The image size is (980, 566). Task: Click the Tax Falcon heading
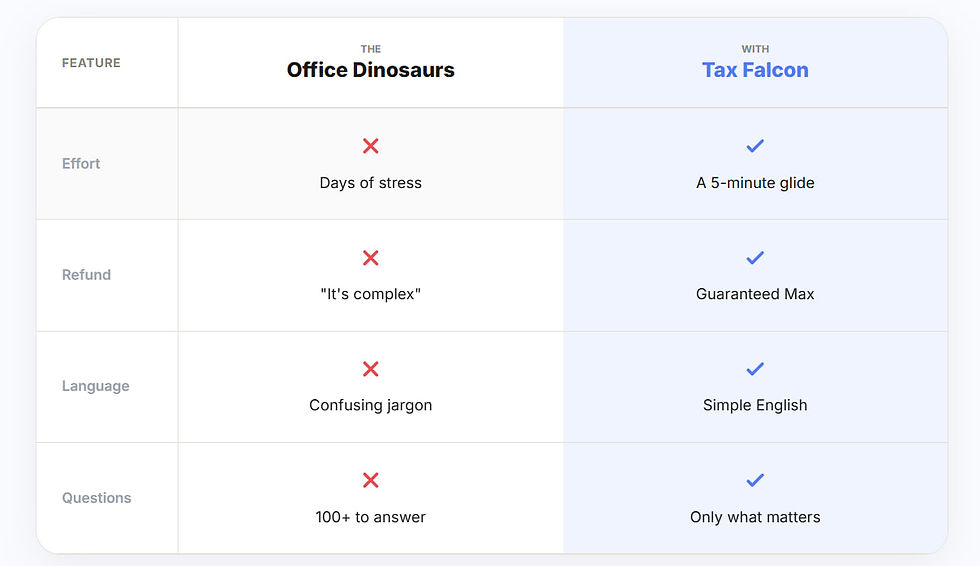[x=755, y=69]
